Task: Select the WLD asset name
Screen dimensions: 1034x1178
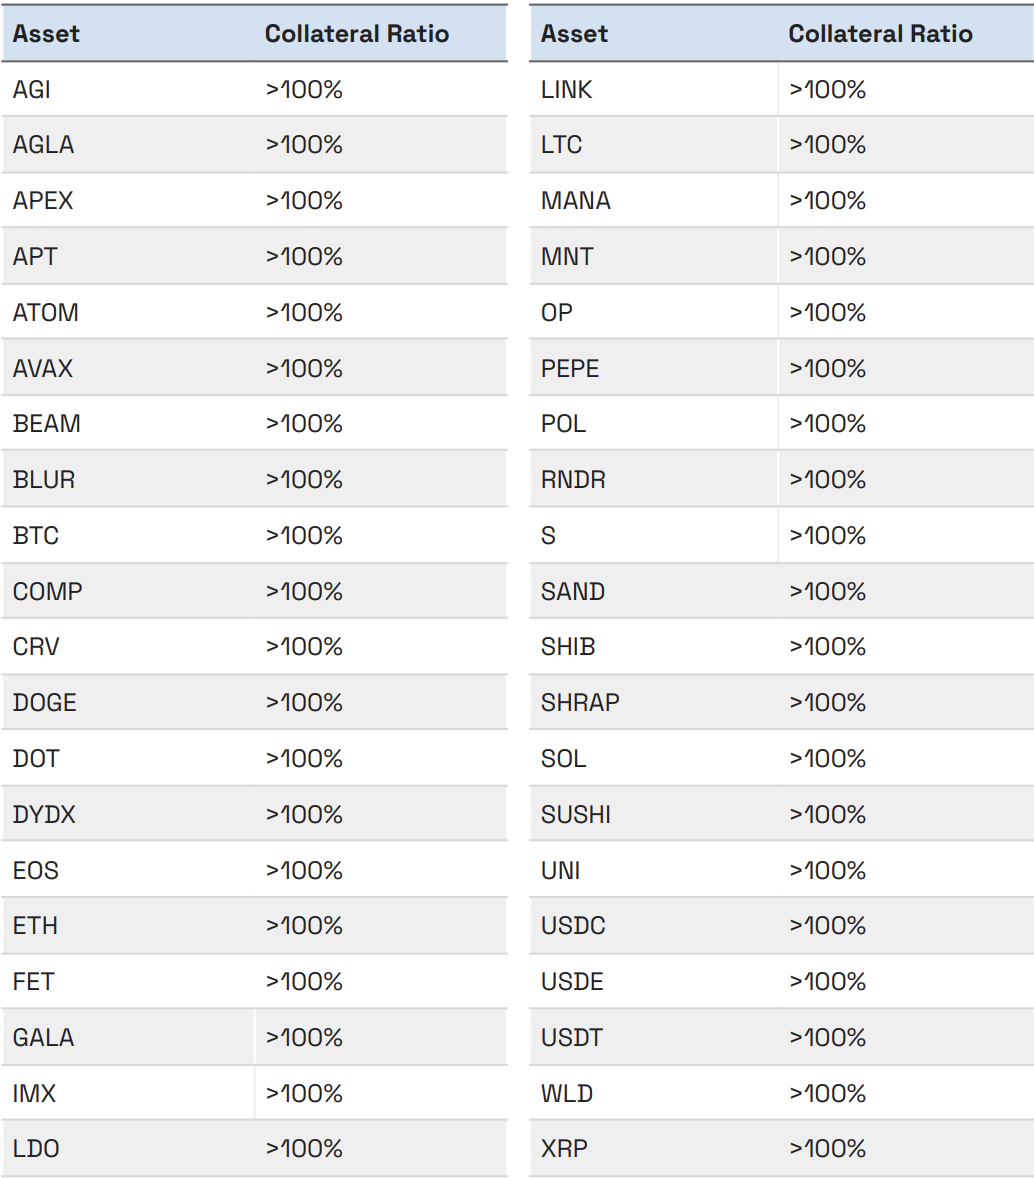Action: (567, 1094)
